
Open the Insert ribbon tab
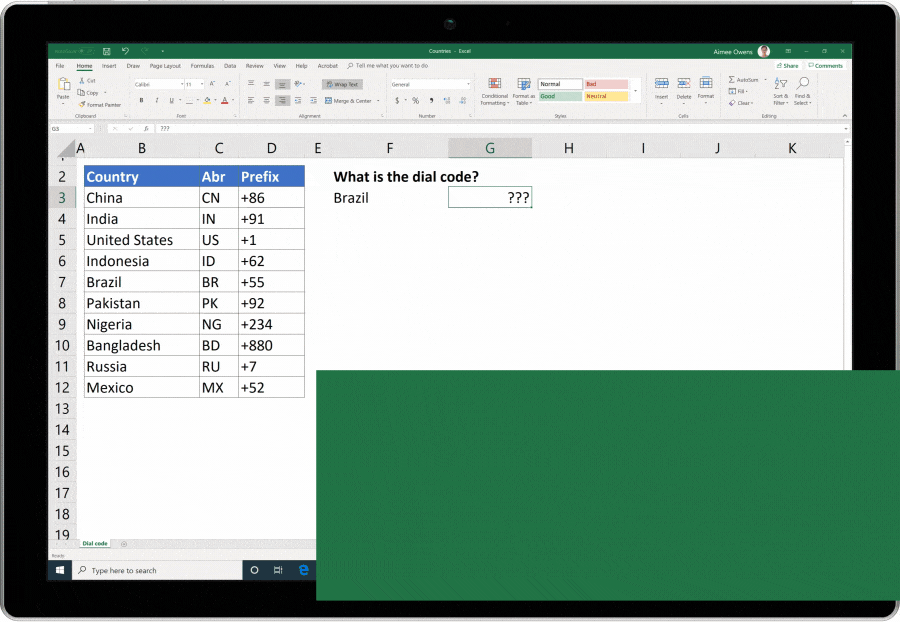pyautogui.click(x=108, y=66)
